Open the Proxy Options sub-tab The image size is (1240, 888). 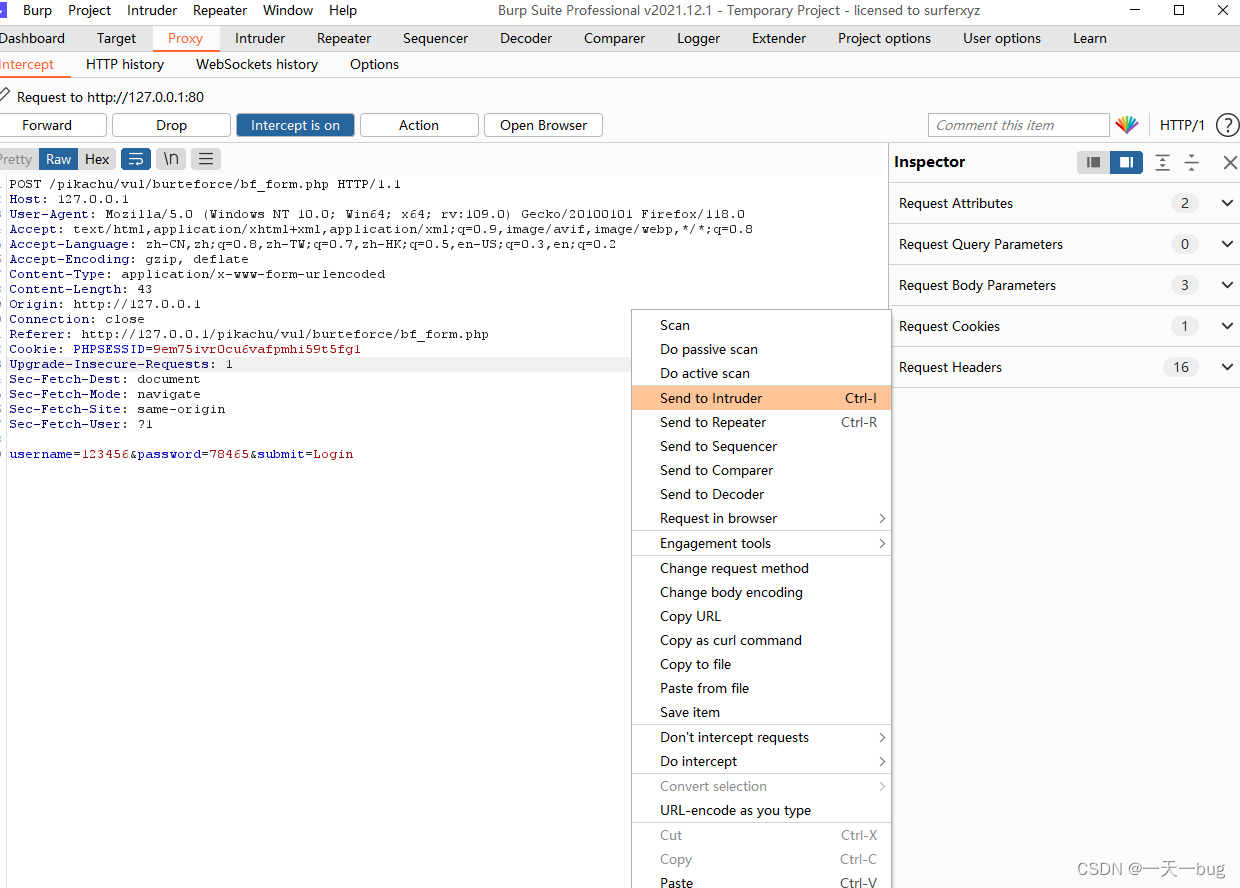374,64
